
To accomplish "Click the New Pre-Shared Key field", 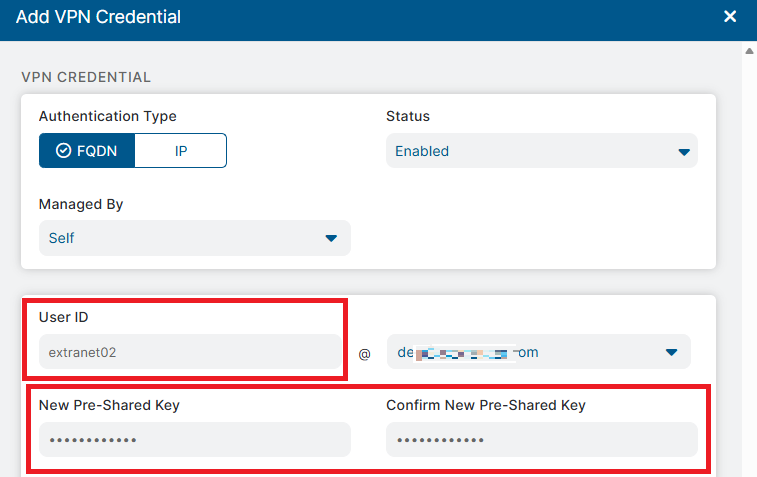I will [195, 439].
